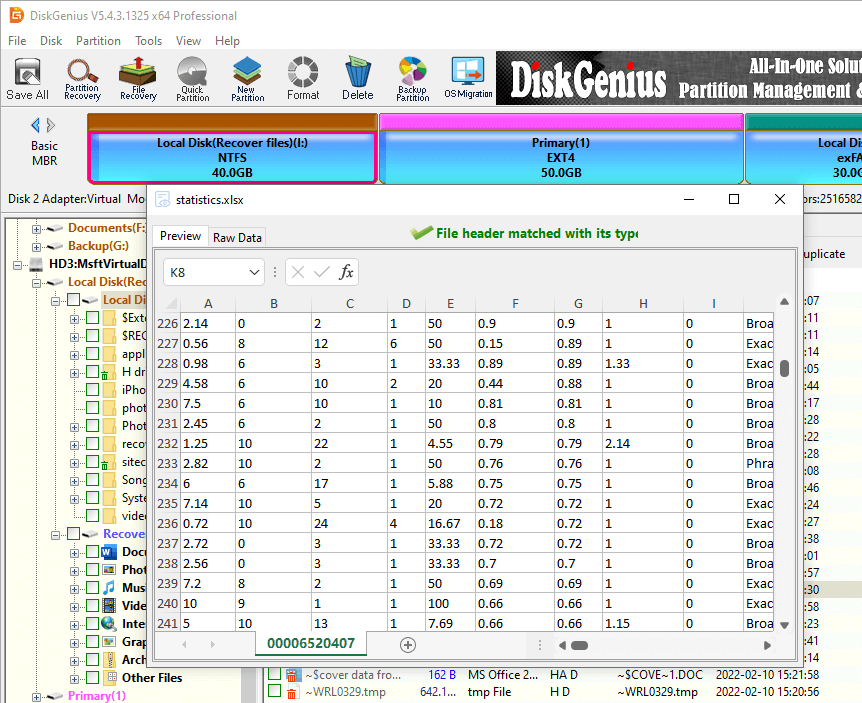Switch to the Raw Data tab
The height and width of the screenshot is (703, 862).
click(237, 237)
